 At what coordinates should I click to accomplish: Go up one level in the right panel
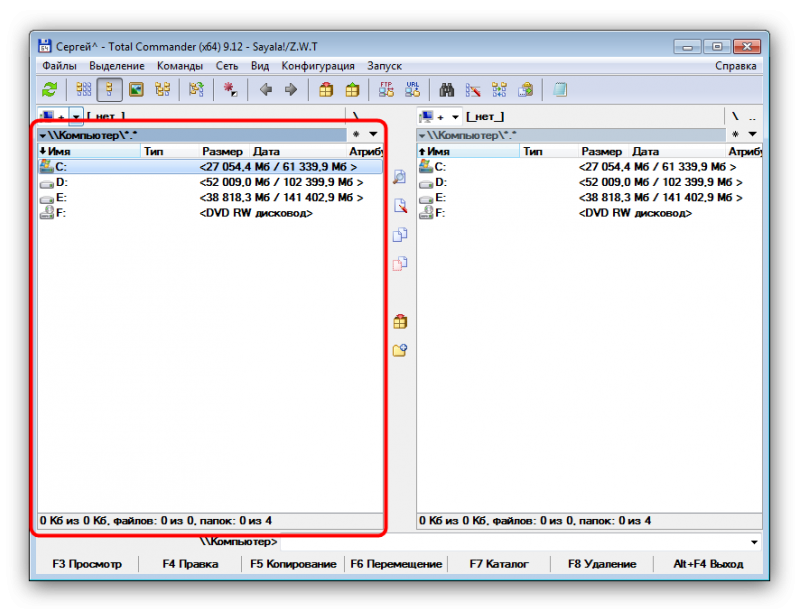(x=753, y=117)
